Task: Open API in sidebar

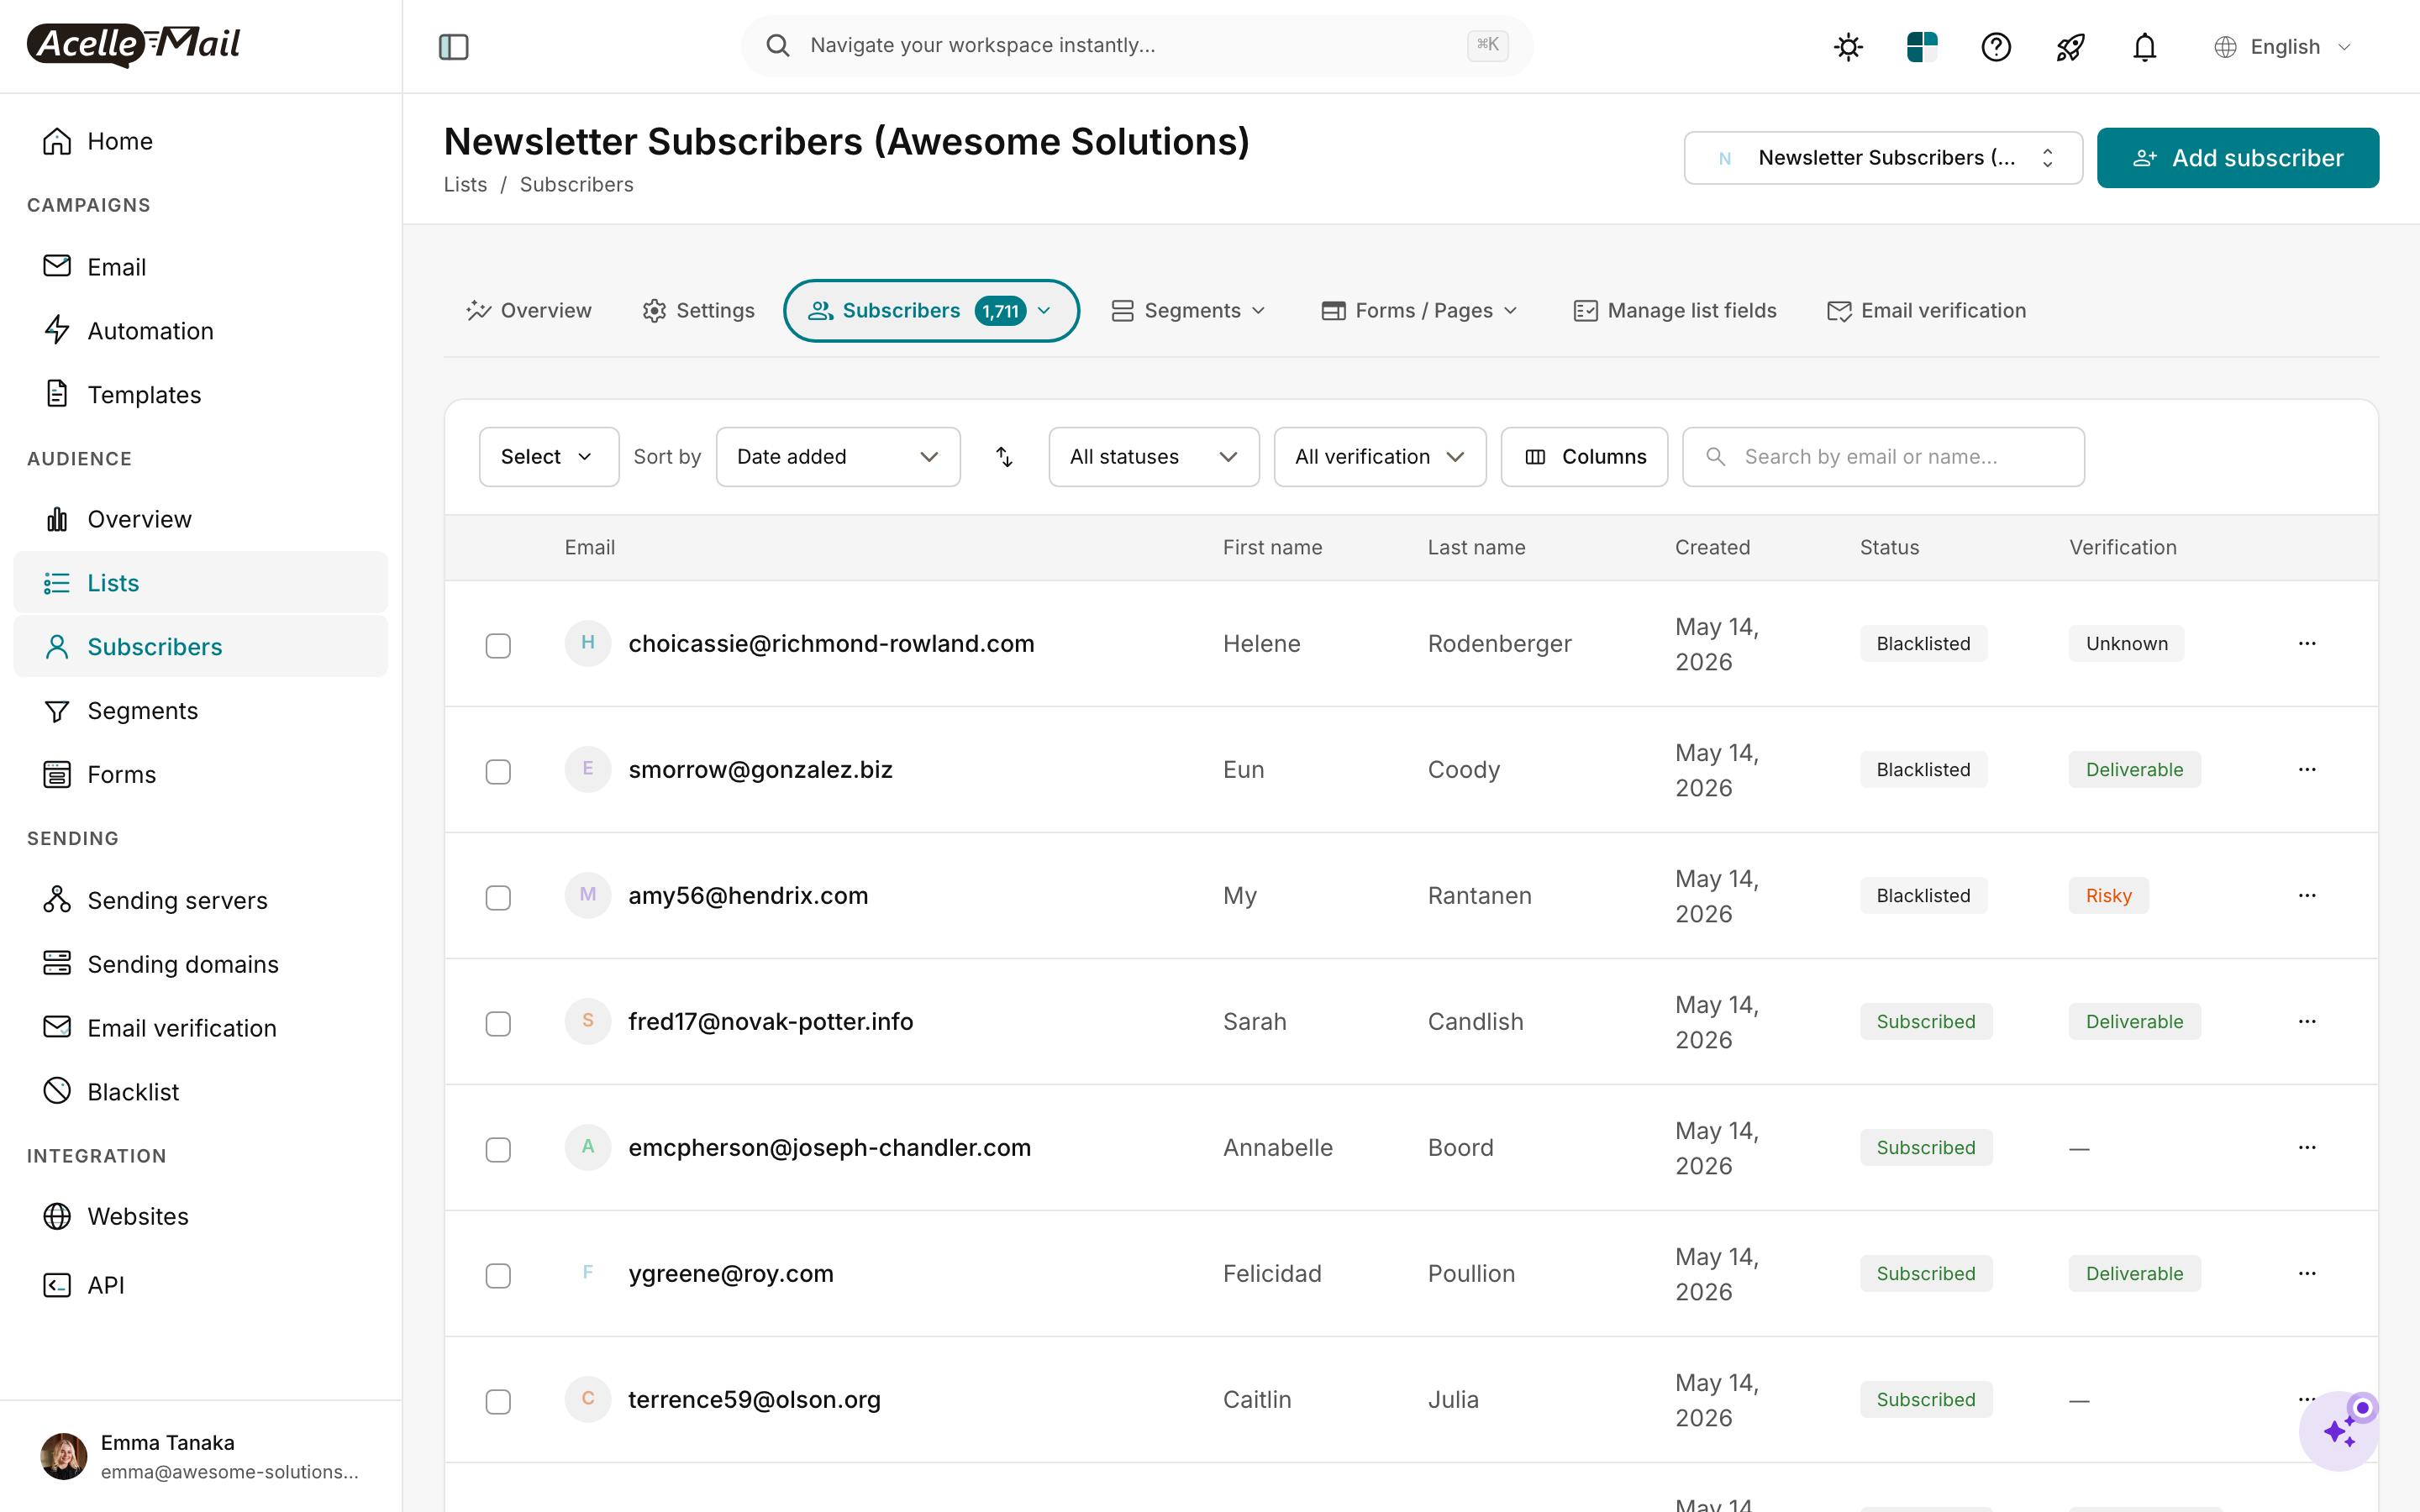Action: click(200, 1285)
